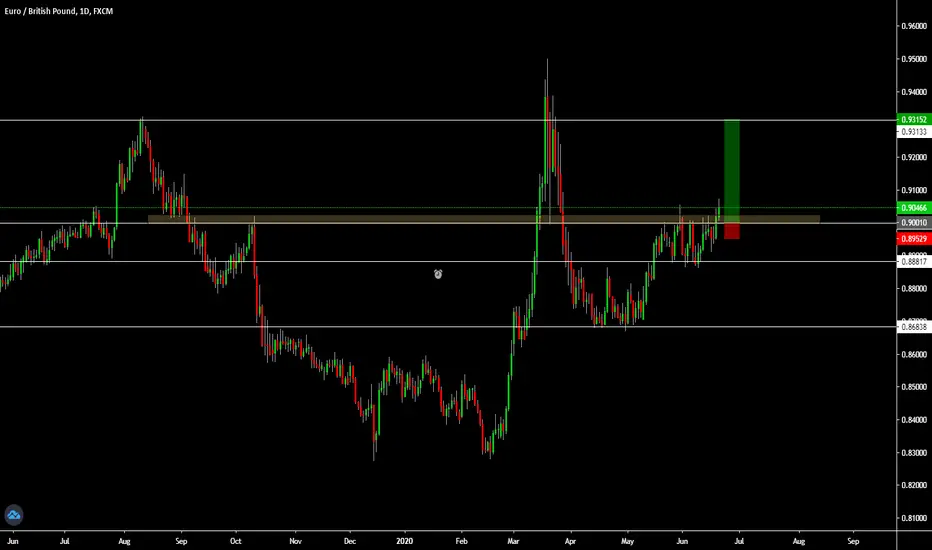Open the cloud logo button at chart corner
The image size is (932, 550).
pyautogui.click(x=14, y=515)
